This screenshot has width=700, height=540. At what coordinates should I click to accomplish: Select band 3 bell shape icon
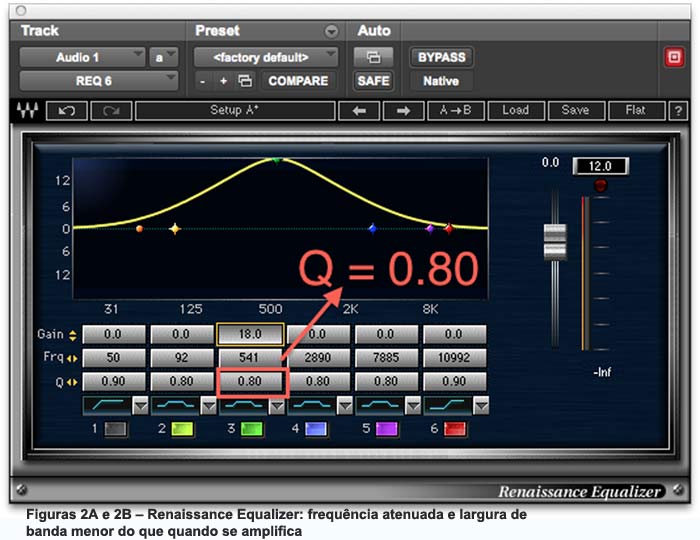pyautogui.click(x=243, y=405)
